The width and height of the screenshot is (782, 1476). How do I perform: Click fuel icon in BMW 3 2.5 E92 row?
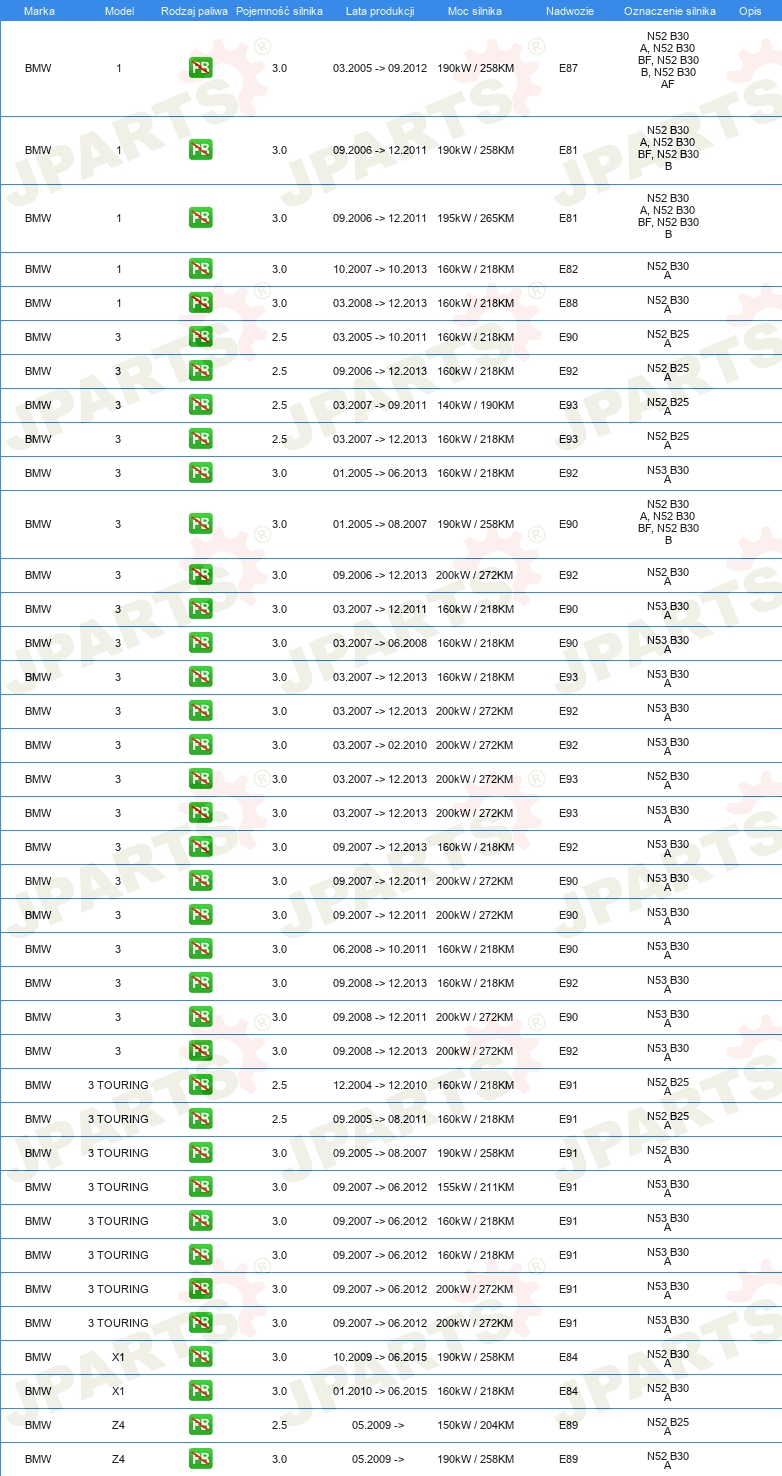[x=200, y=371]
